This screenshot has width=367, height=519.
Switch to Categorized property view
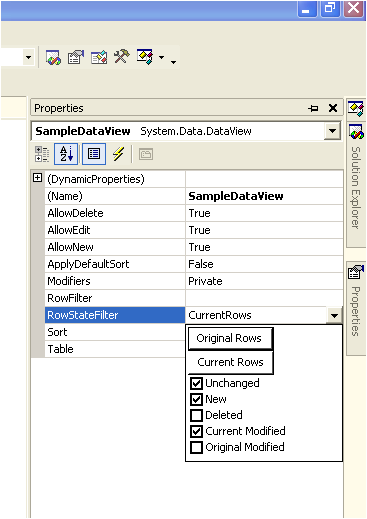point(42,154)
